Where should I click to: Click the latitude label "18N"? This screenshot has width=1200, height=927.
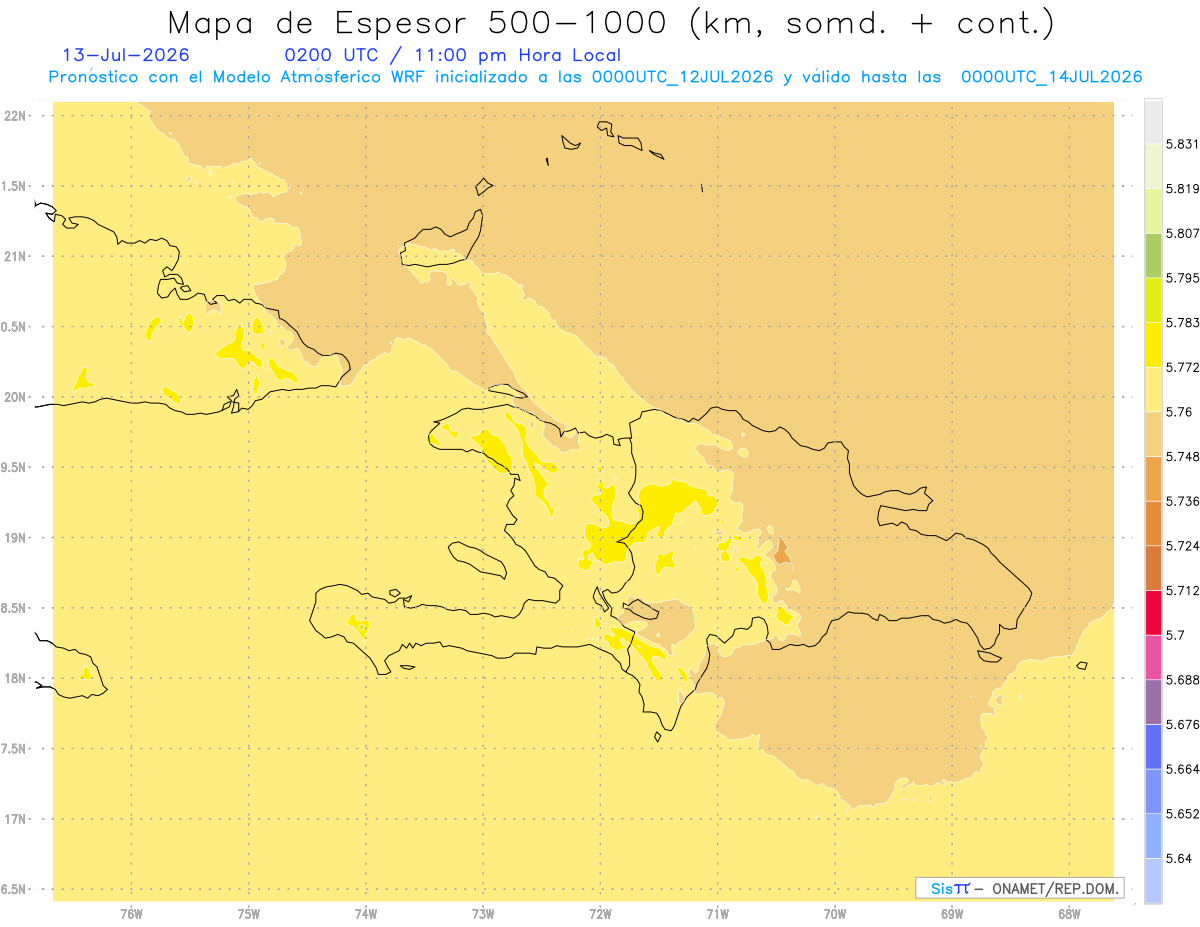pos(17,679)
